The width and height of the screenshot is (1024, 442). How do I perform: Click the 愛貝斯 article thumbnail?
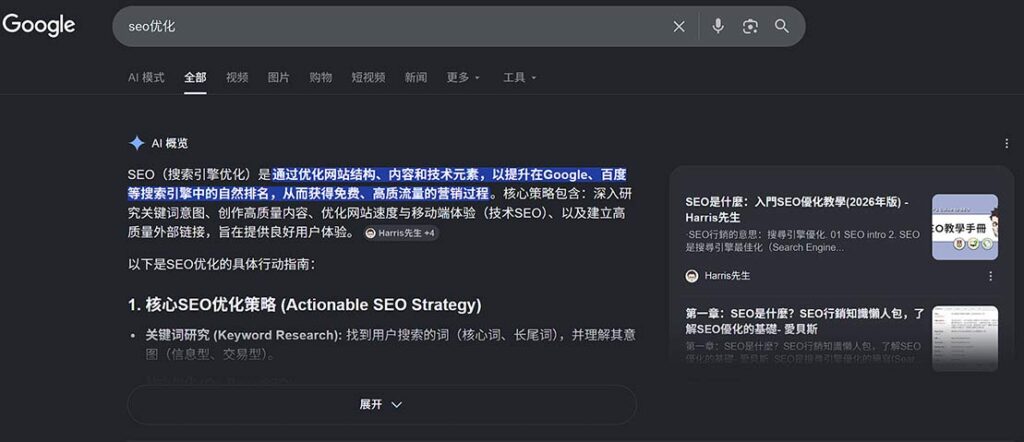point(965,338)
